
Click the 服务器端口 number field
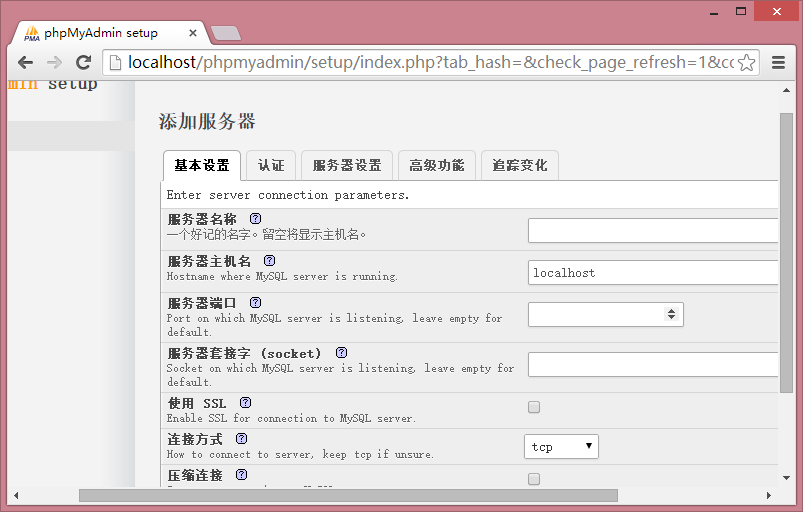coord(606,314)
